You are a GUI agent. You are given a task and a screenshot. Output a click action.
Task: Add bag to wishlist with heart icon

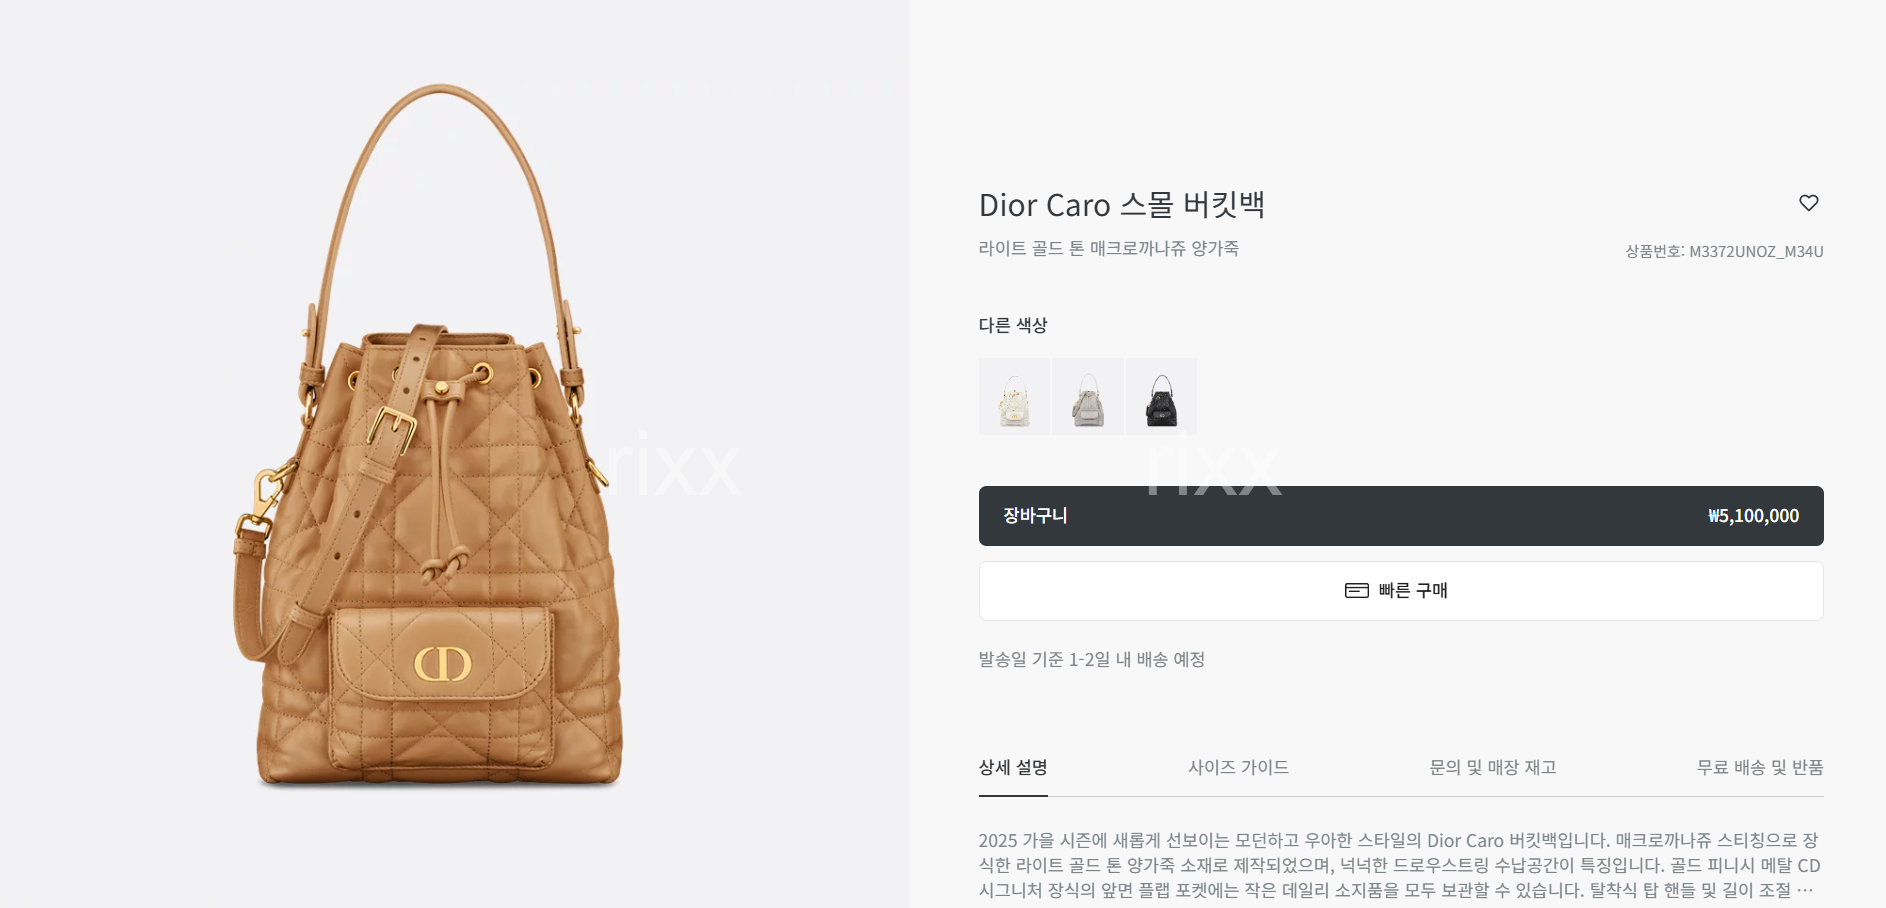(1808, 203)
